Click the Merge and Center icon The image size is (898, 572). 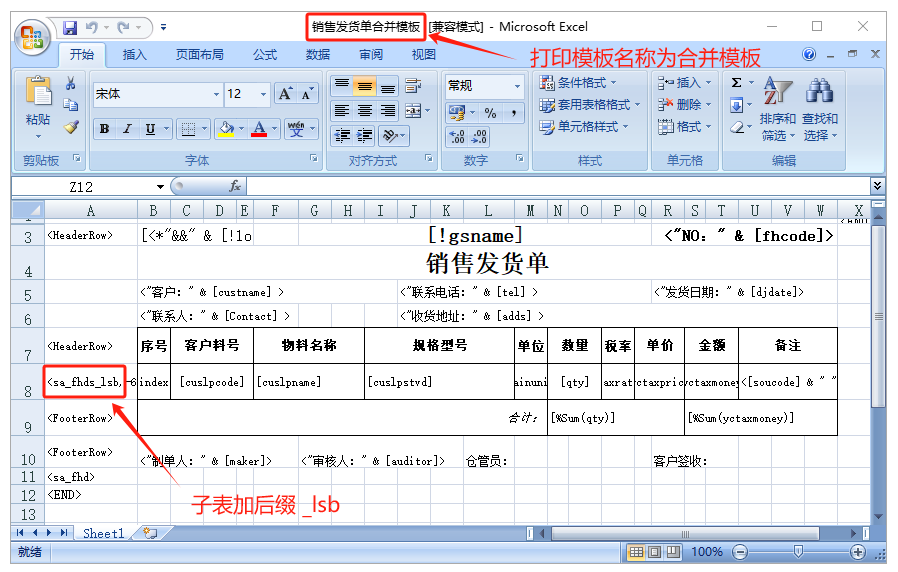pyautogui.click(x=412, y=111)
